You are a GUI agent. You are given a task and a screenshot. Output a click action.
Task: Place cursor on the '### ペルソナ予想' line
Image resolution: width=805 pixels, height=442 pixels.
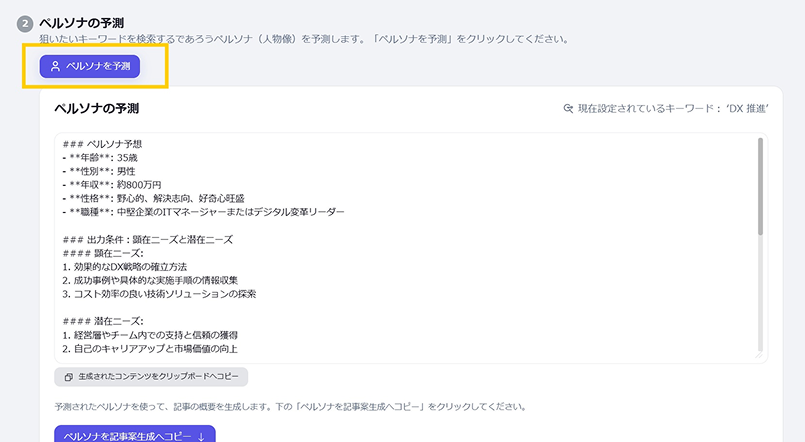[x=102, y=144]
